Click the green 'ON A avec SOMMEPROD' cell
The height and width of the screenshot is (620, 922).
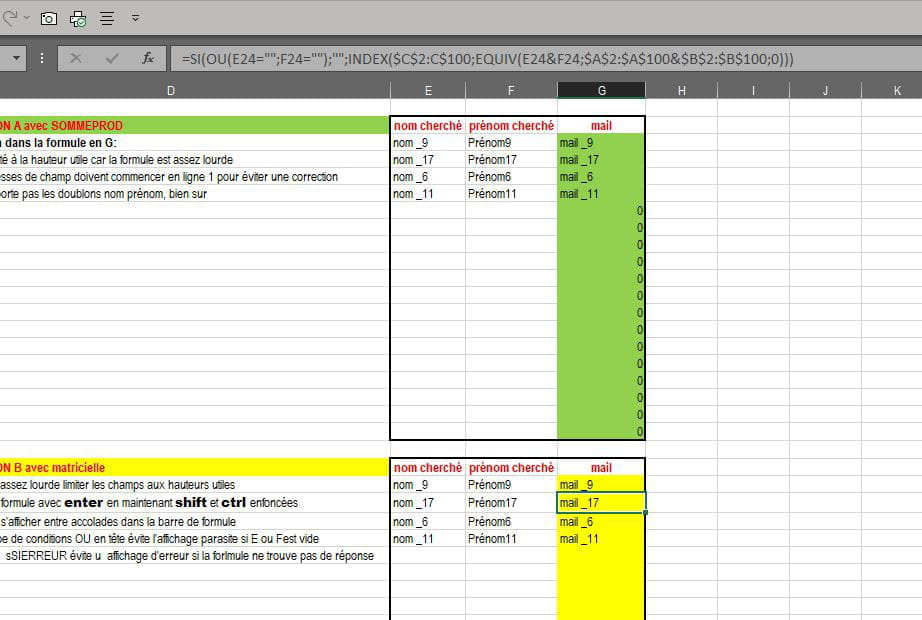(x=195, y=125)
